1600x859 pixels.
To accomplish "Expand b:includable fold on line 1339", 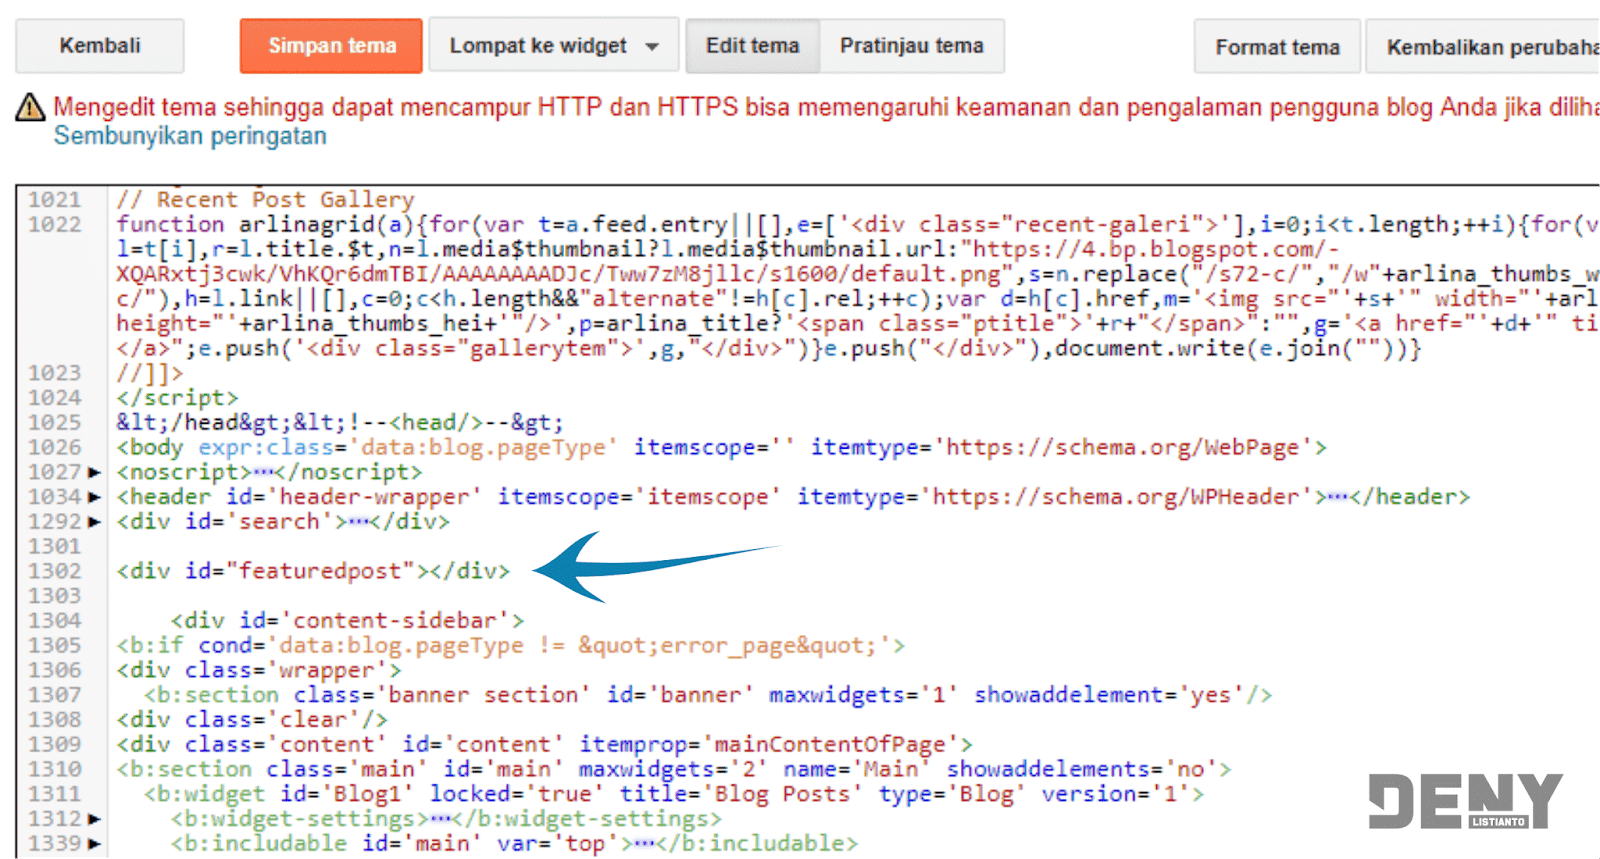I will click(94, 844).
